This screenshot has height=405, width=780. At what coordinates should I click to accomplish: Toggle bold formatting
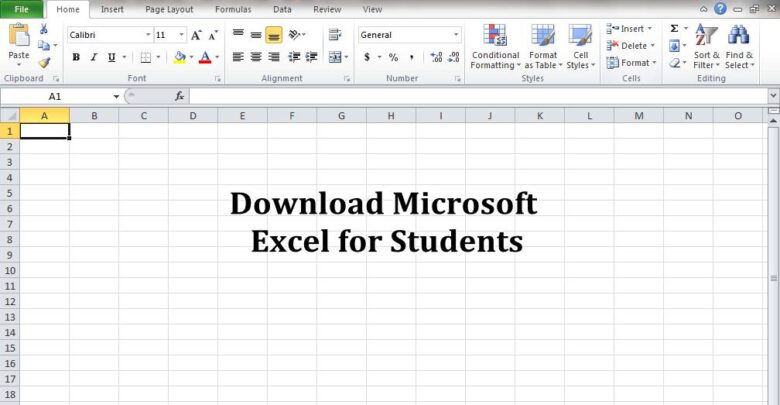[x=76, y=57]
